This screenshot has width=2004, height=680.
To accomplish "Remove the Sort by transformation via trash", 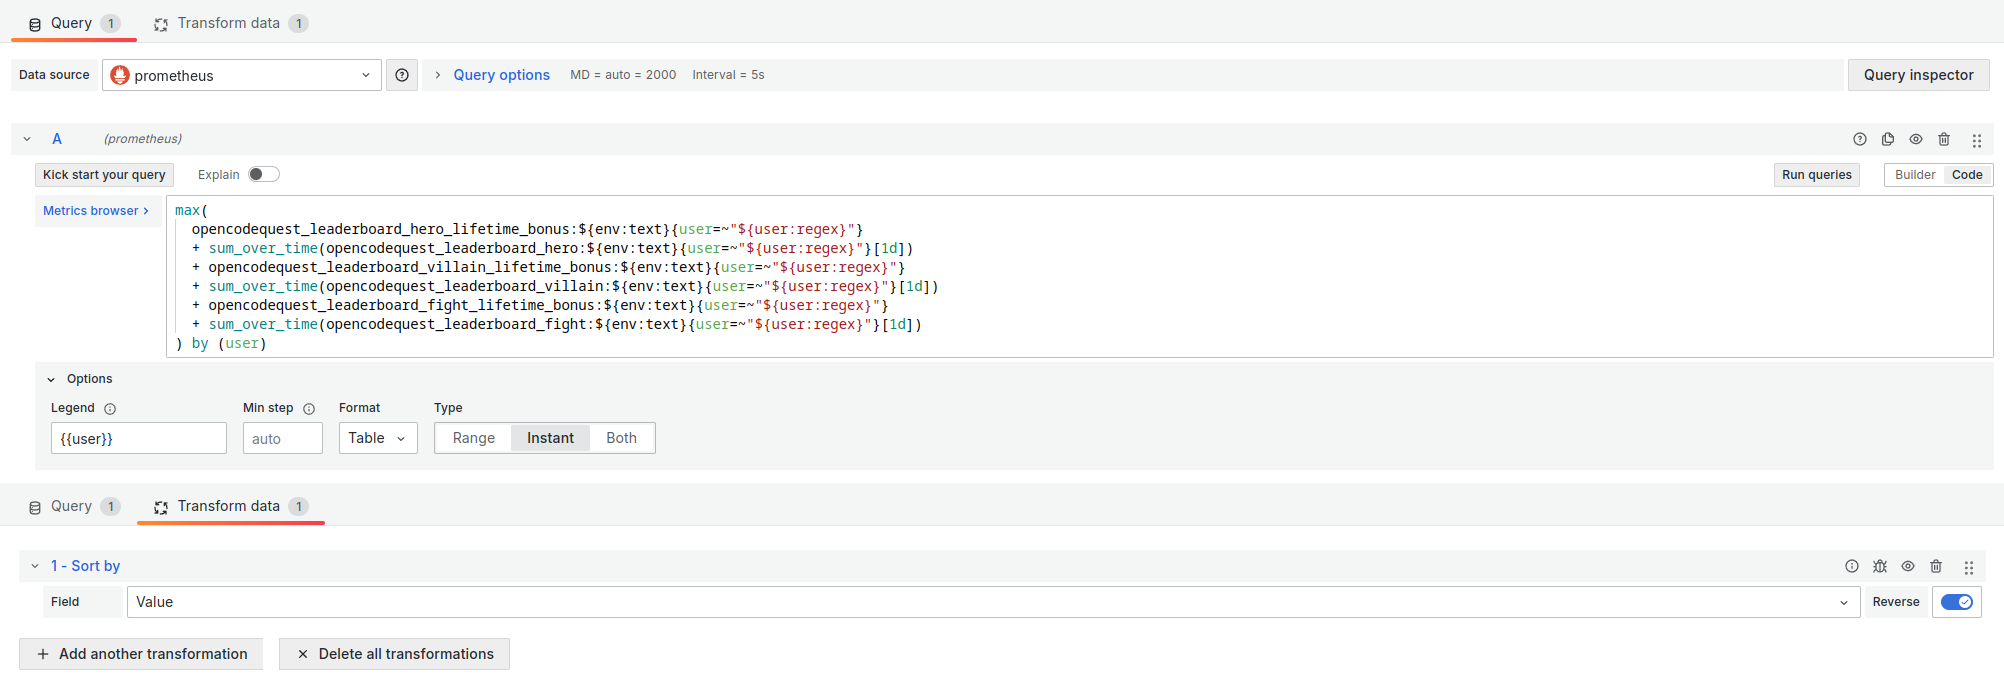I will tap(1936, 566).
